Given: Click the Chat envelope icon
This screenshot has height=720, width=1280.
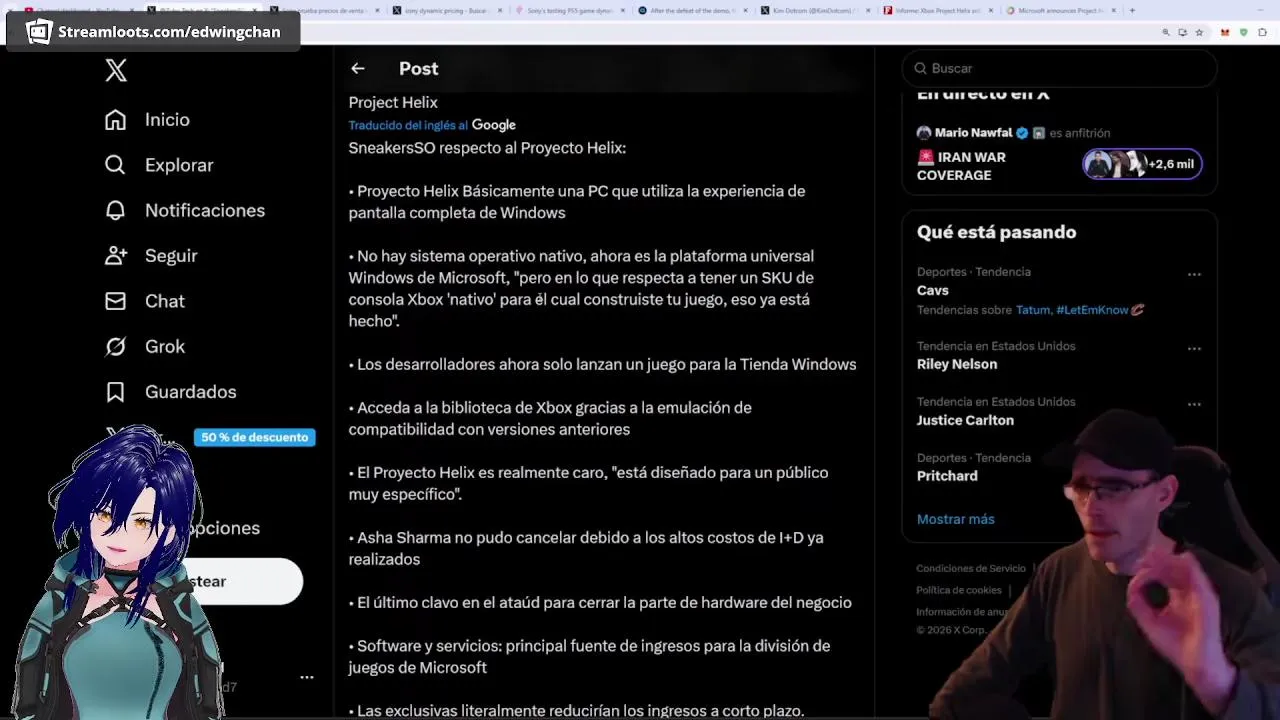Looking at the screenshot, I should click(x=116, y=301).
